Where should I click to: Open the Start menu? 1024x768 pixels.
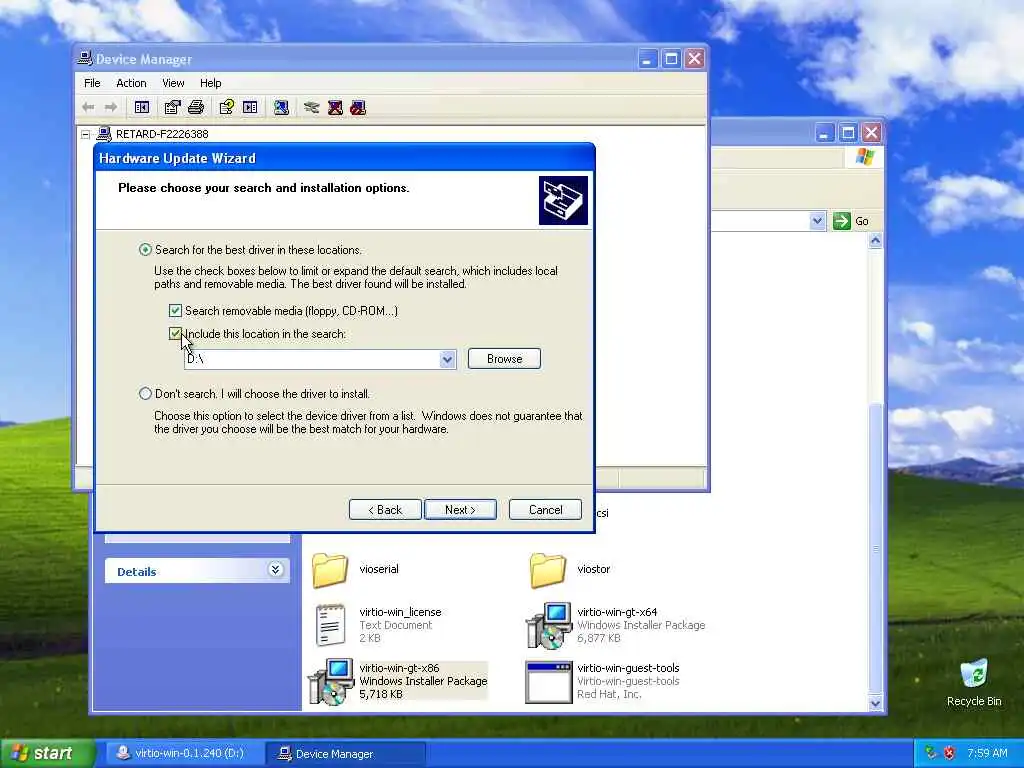pos(47,753)
